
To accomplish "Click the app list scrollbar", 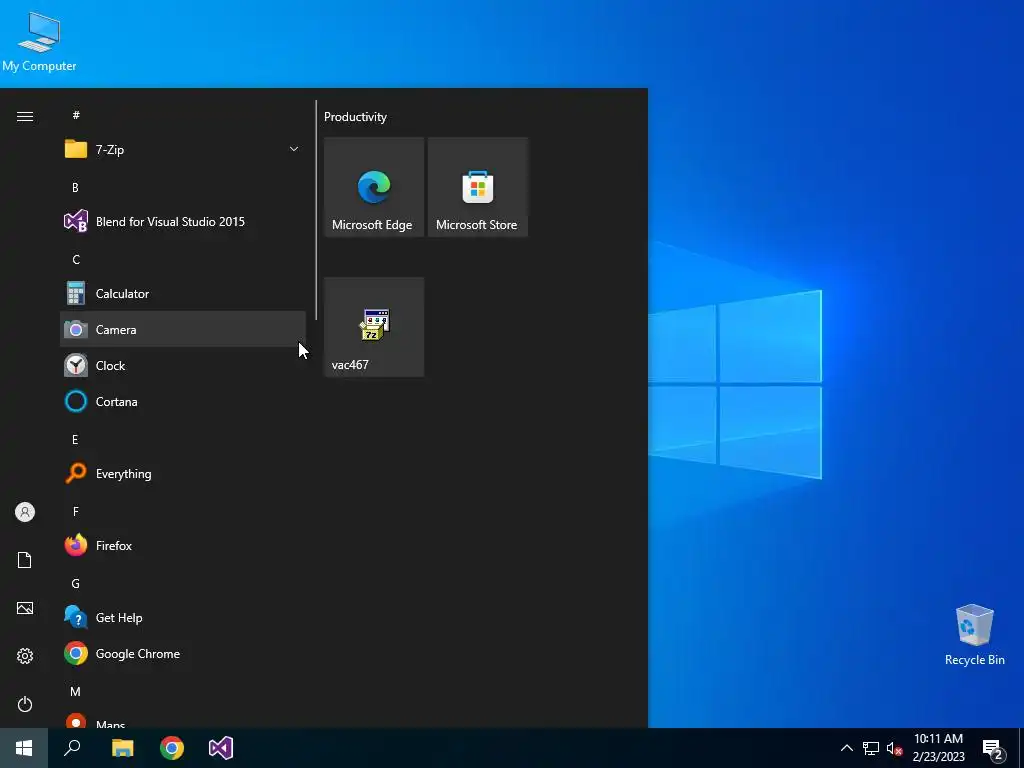I will coord(316,210).
